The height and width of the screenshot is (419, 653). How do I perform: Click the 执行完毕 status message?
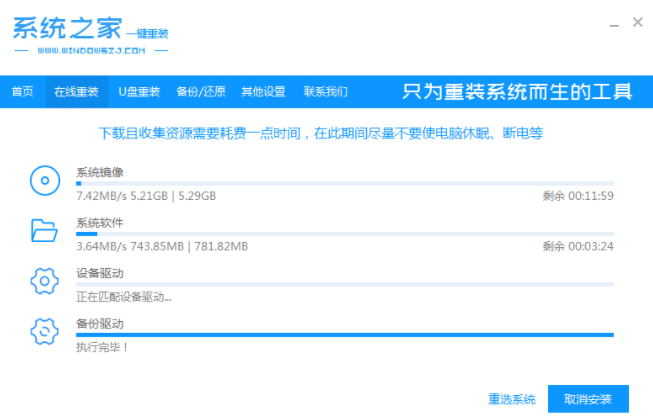click(103, 347)
